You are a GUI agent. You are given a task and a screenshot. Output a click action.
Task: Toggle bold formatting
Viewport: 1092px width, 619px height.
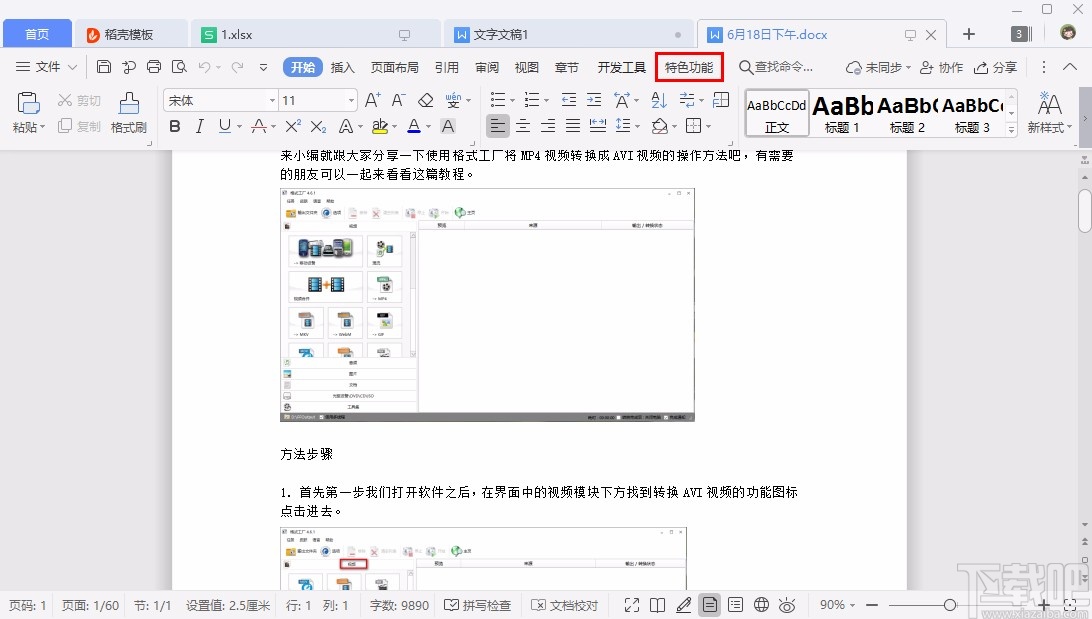point(174,125)
